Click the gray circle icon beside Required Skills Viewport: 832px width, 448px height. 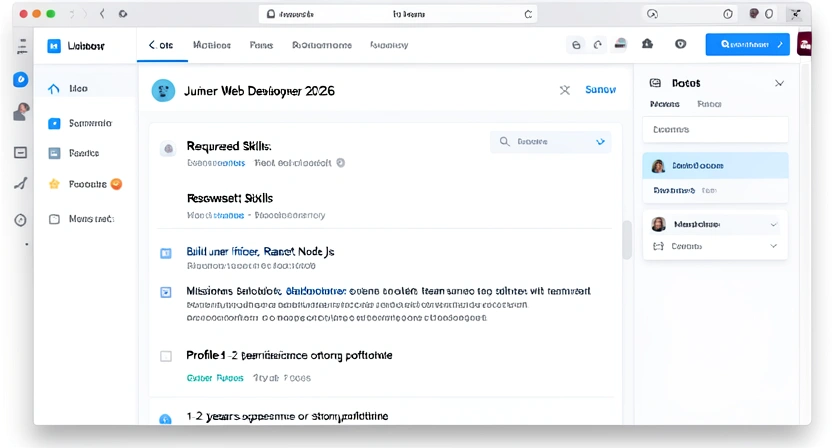coord(168,149)
